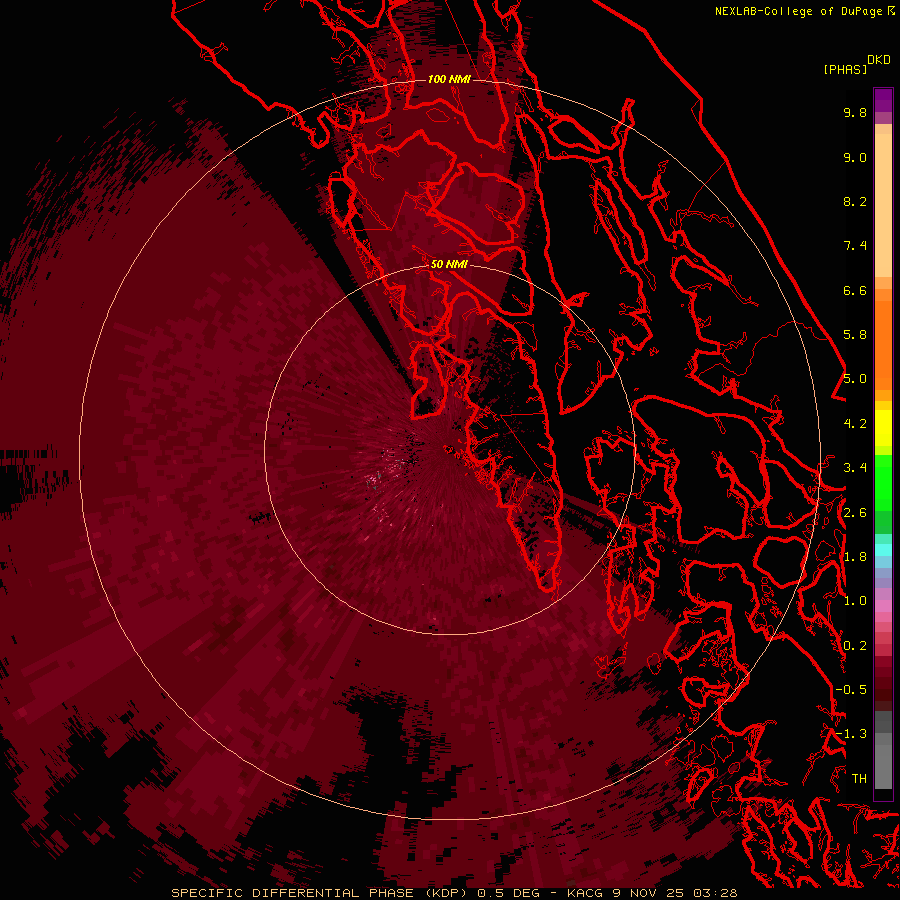Click the 5.8 scale value
The width and height of the screenshot is (900, 900).
tap(855, 335)
